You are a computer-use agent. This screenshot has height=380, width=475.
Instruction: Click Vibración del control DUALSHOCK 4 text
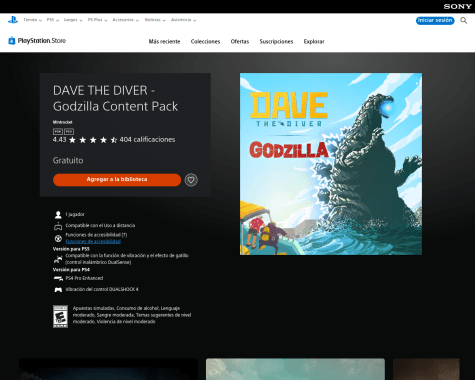pyautogui.click(x=102, y=289)
